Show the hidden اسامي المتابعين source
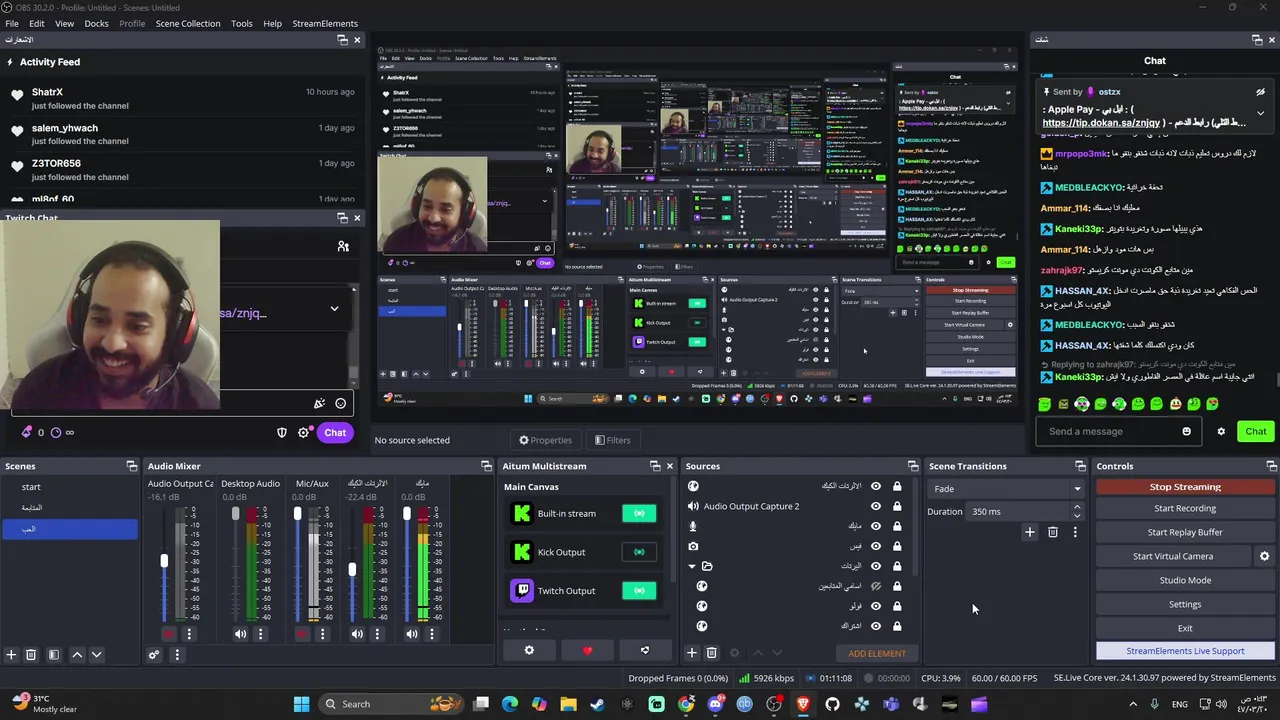This screenshot has width=1280, height=720. click(x=876, y=586)
